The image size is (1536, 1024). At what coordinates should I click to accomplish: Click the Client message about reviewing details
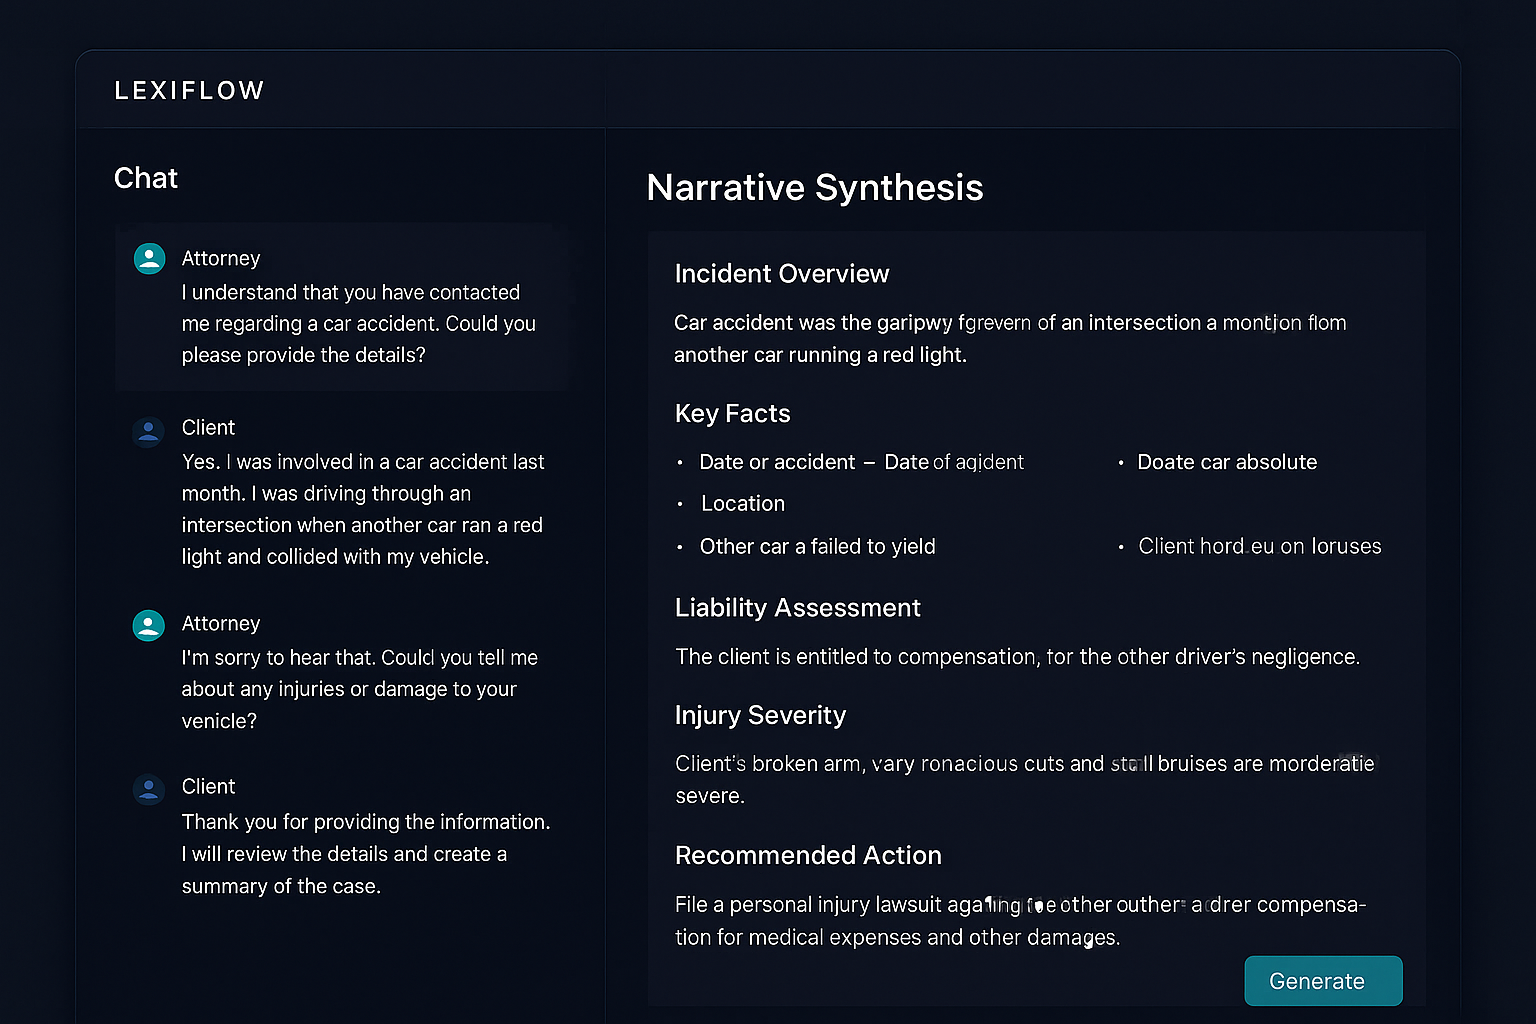pyautogui.click(x=366, y=854)
